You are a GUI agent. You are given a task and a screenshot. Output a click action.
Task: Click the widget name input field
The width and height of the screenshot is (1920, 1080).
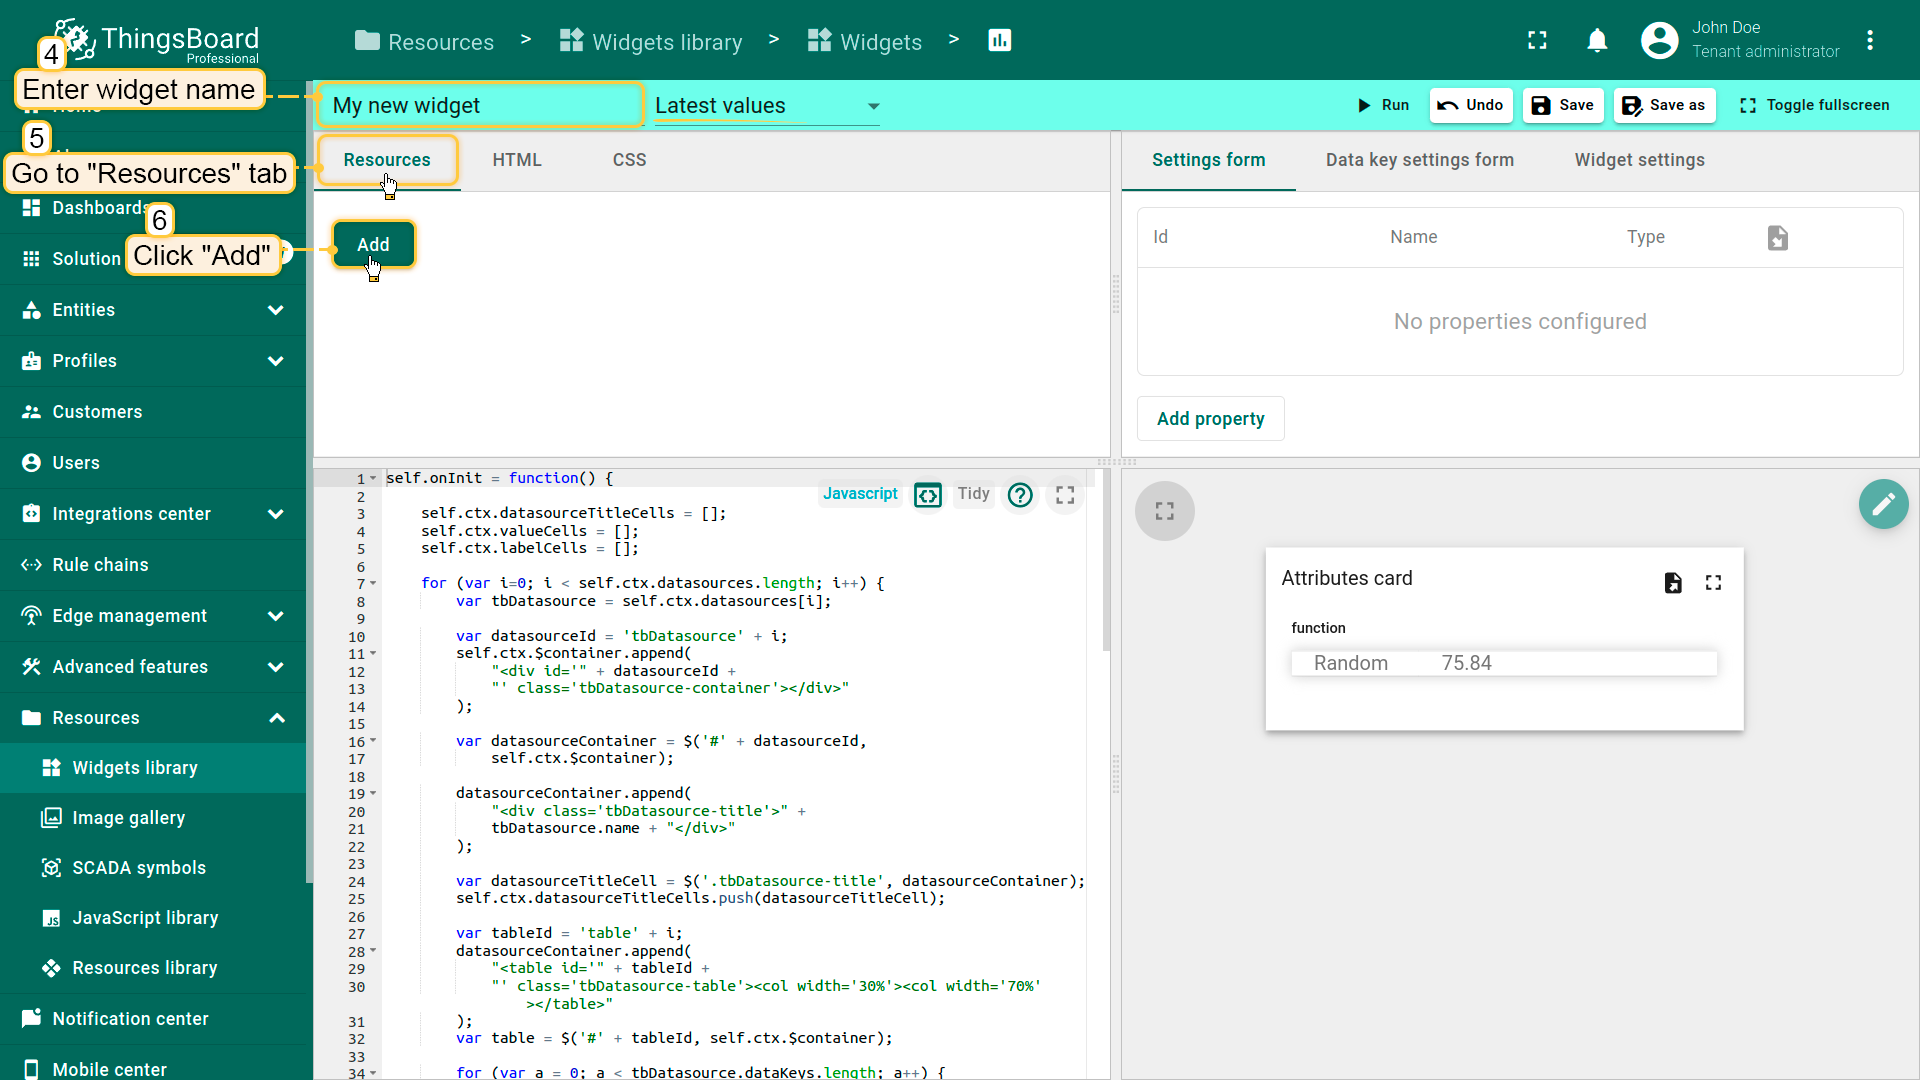(480, 106)
